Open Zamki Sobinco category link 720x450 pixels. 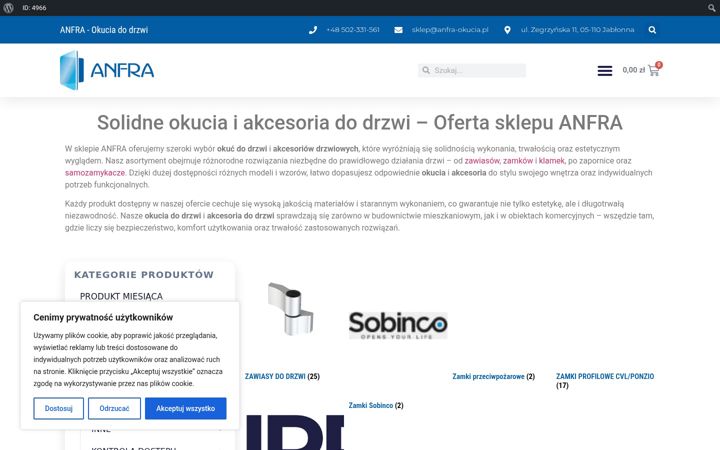coord(371,405)
